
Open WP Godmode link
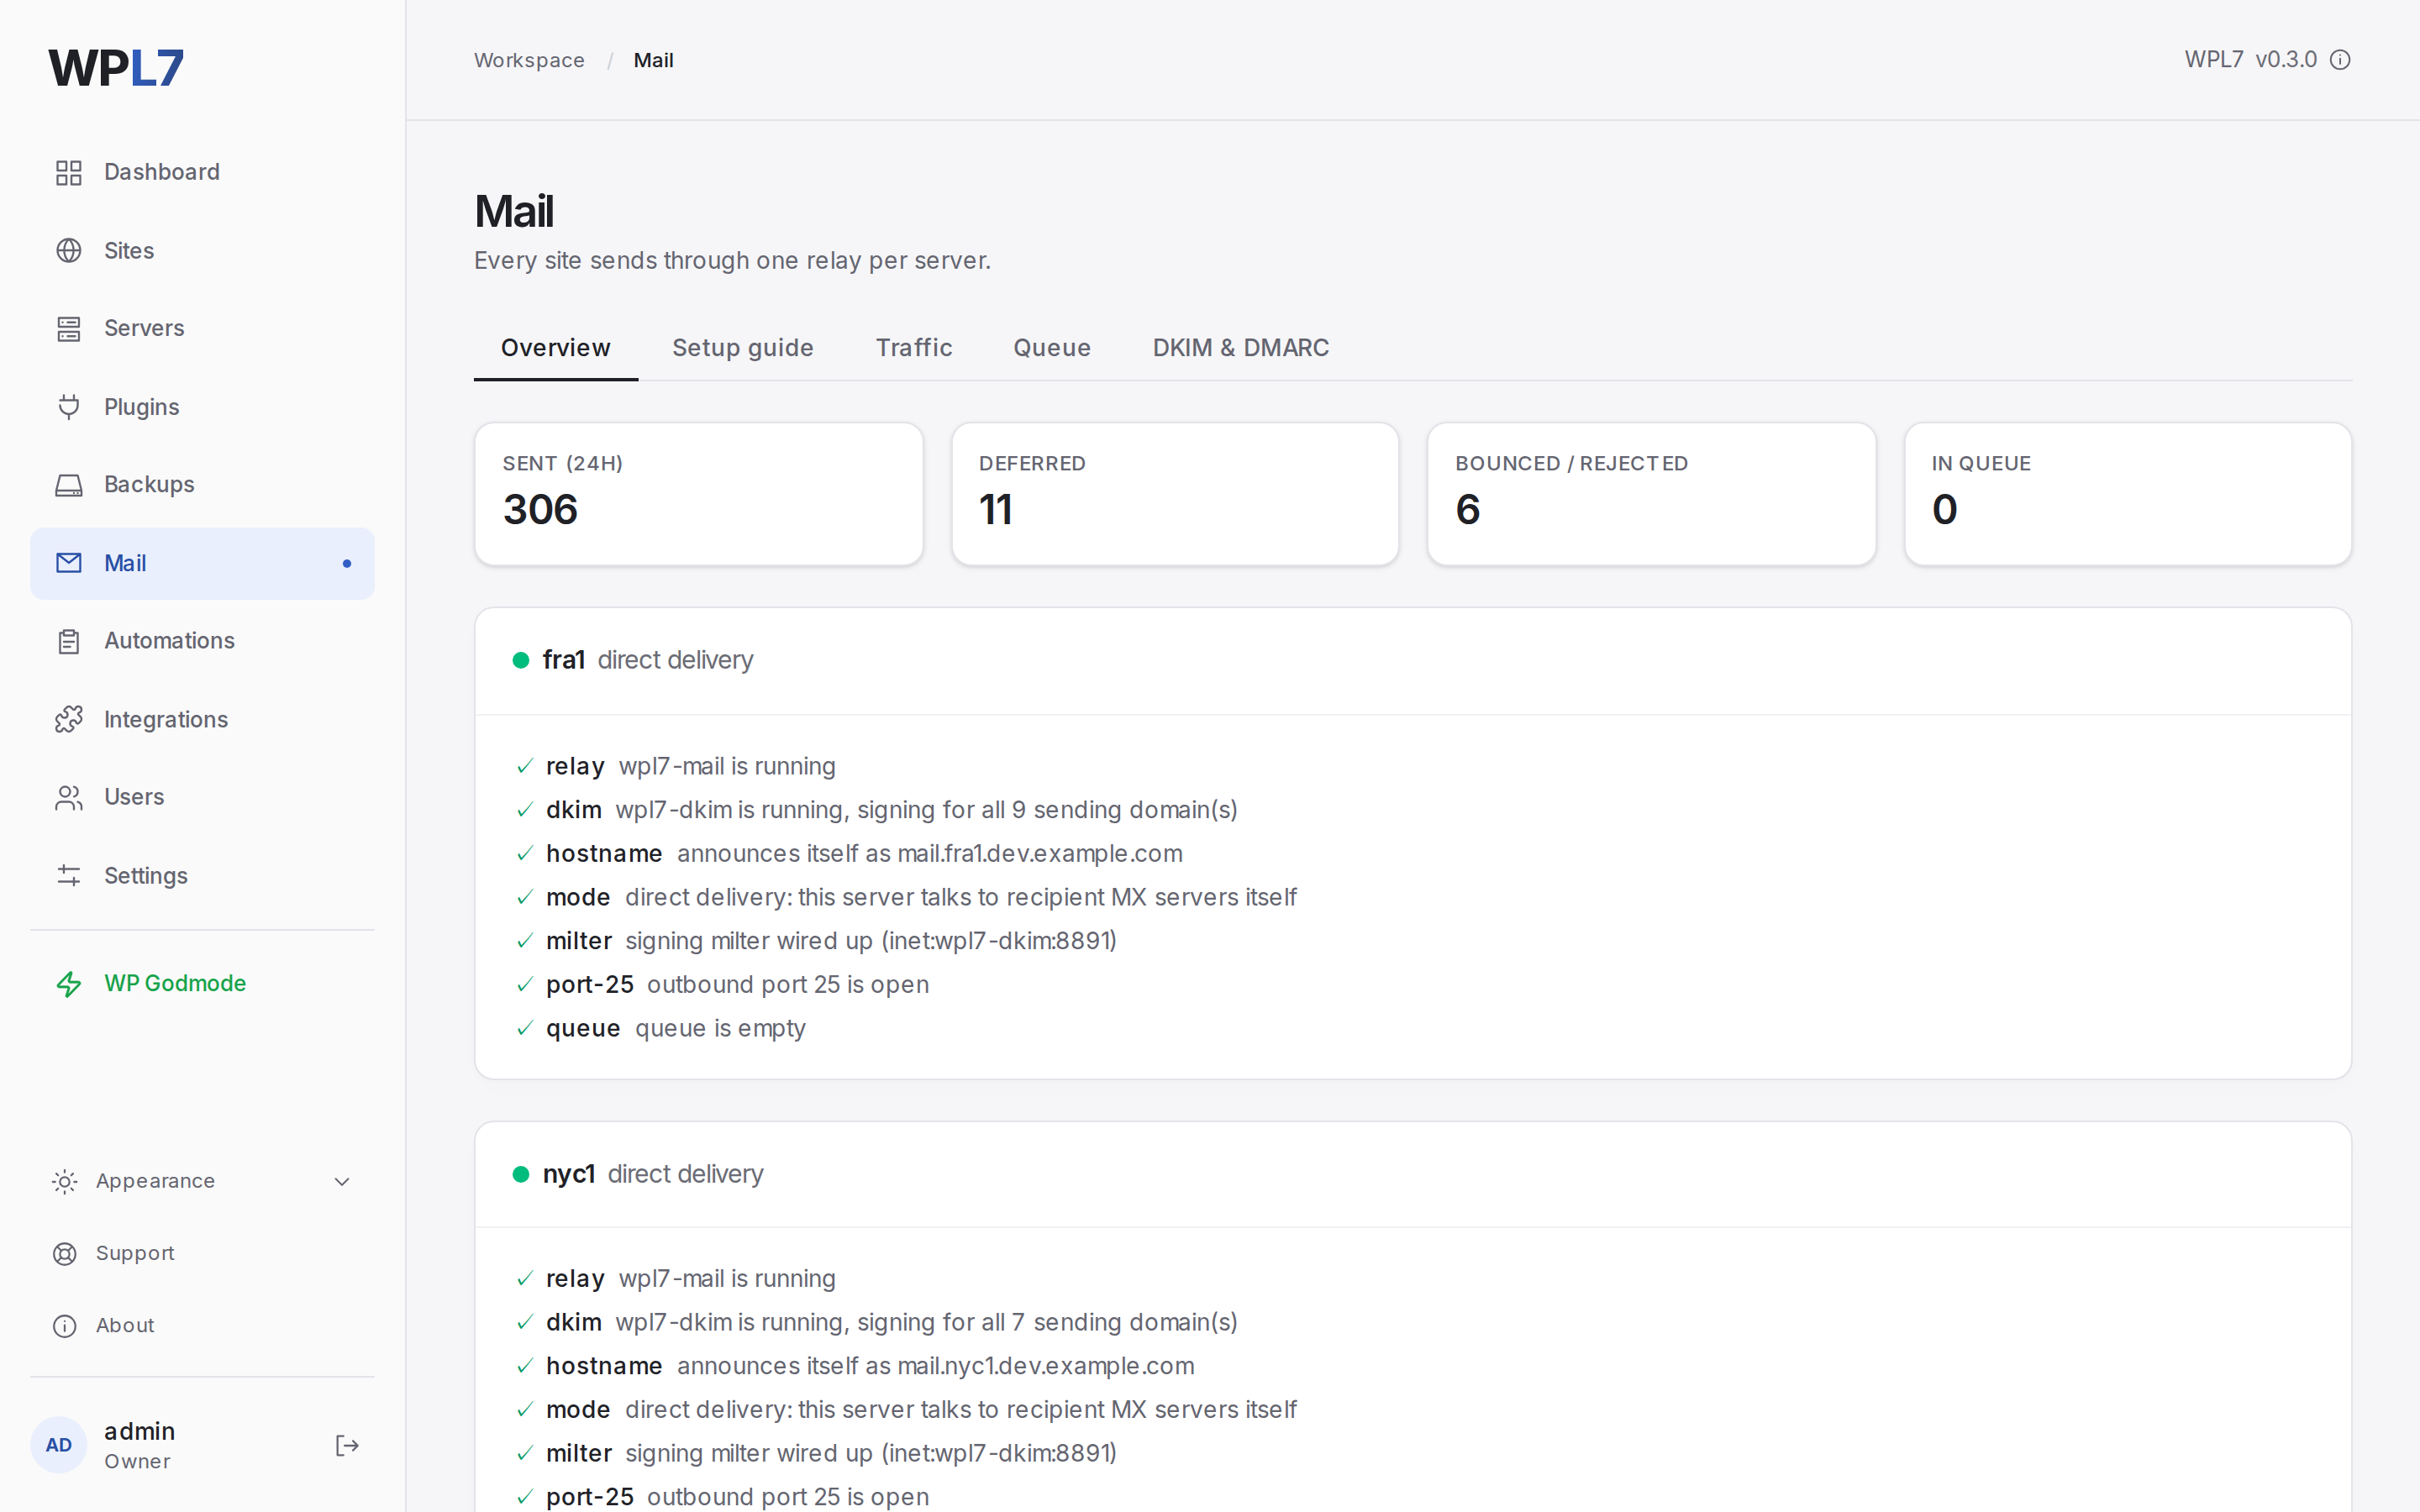coord(202,984)
